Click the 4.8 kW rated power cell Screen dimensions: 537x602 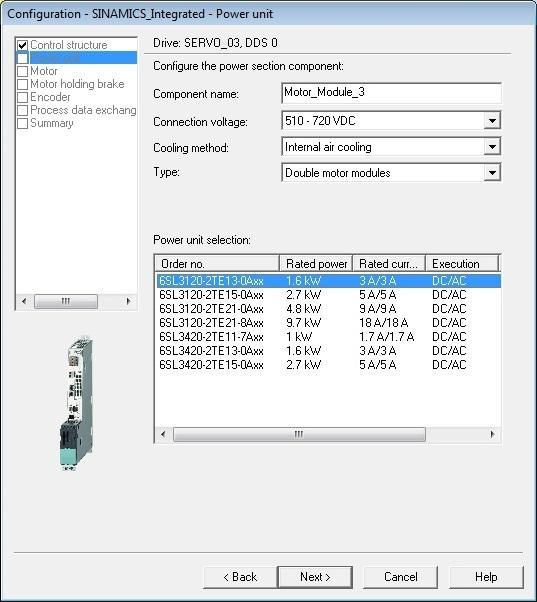(x=303, y=309)
